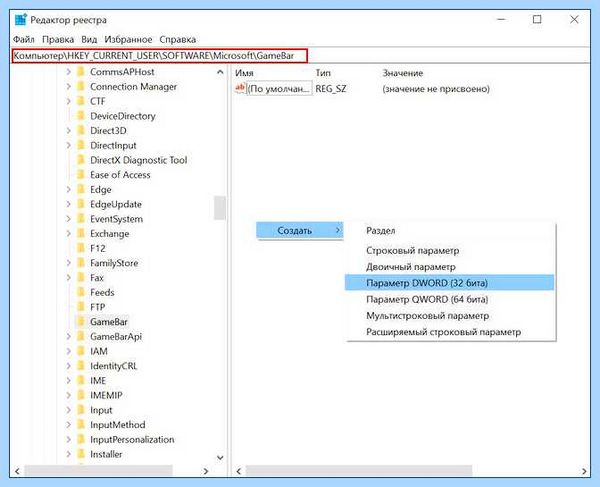Choose Раздел from the Создать submenu
Image resolution: width=600 pixels, height=487 pixels.
coord(449,231)
